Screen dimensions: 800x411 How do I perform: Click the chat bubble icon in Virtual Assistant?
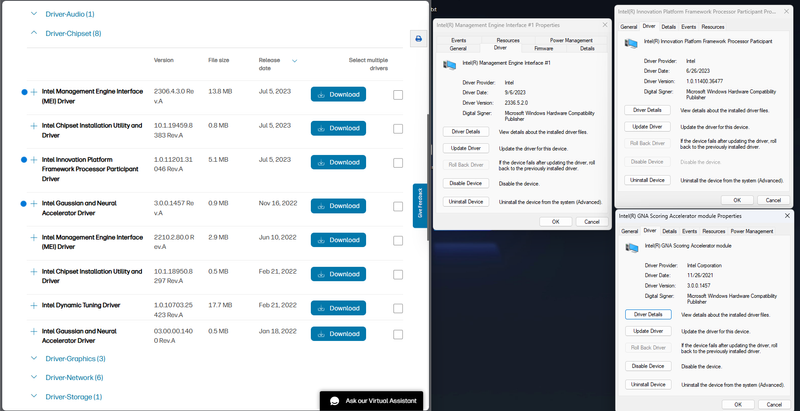pyautogui.click(x=335, y=401)
